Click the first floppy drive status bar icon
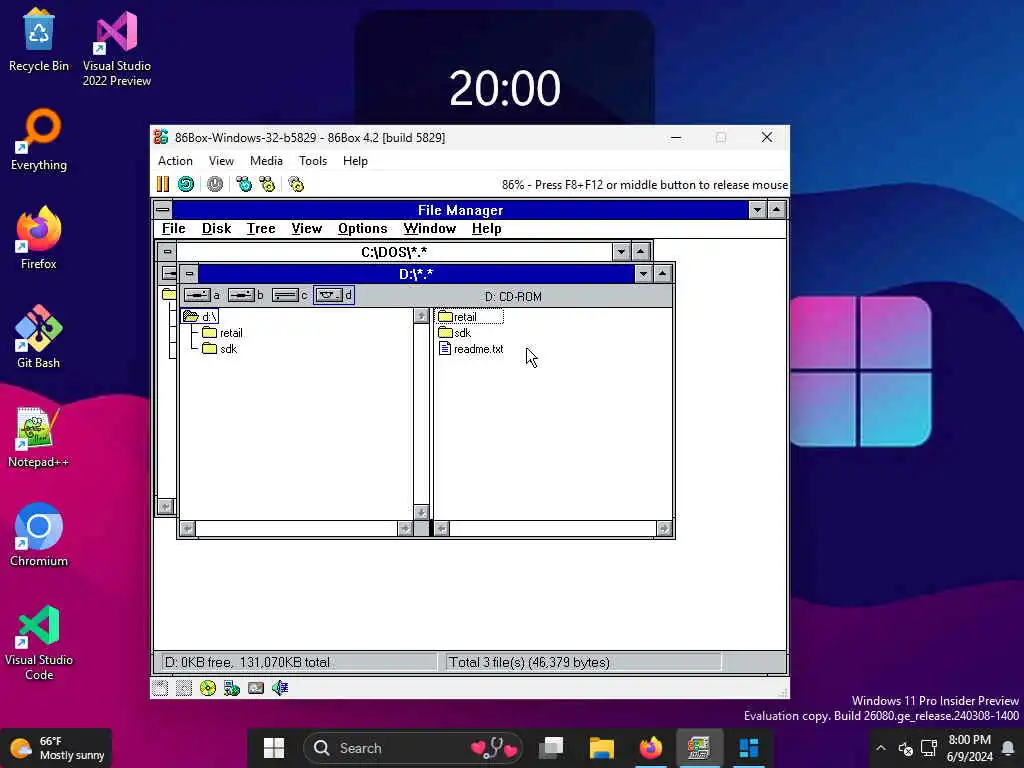The height and width of the screenshot is (768, 1024). click(x=160, y=688)
